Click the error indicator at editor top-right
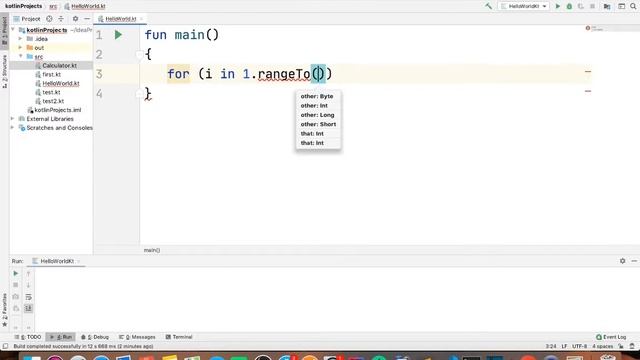640x360 pixels. tap(588, 28)
